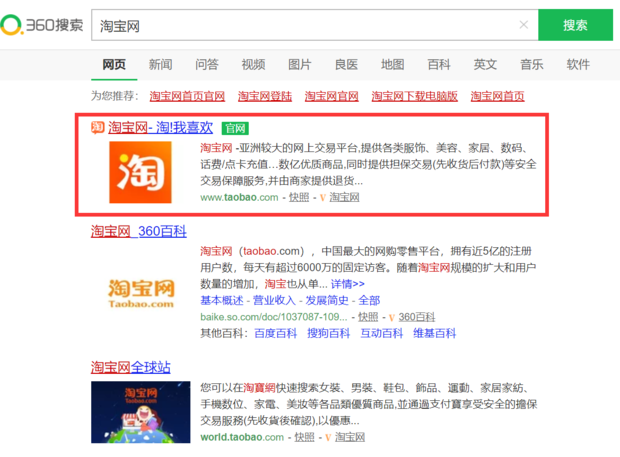Image resolution: width=620 pixels, height=457 pixels.
Task: Go to the 良医 tab
Action: tap(346, 64)
